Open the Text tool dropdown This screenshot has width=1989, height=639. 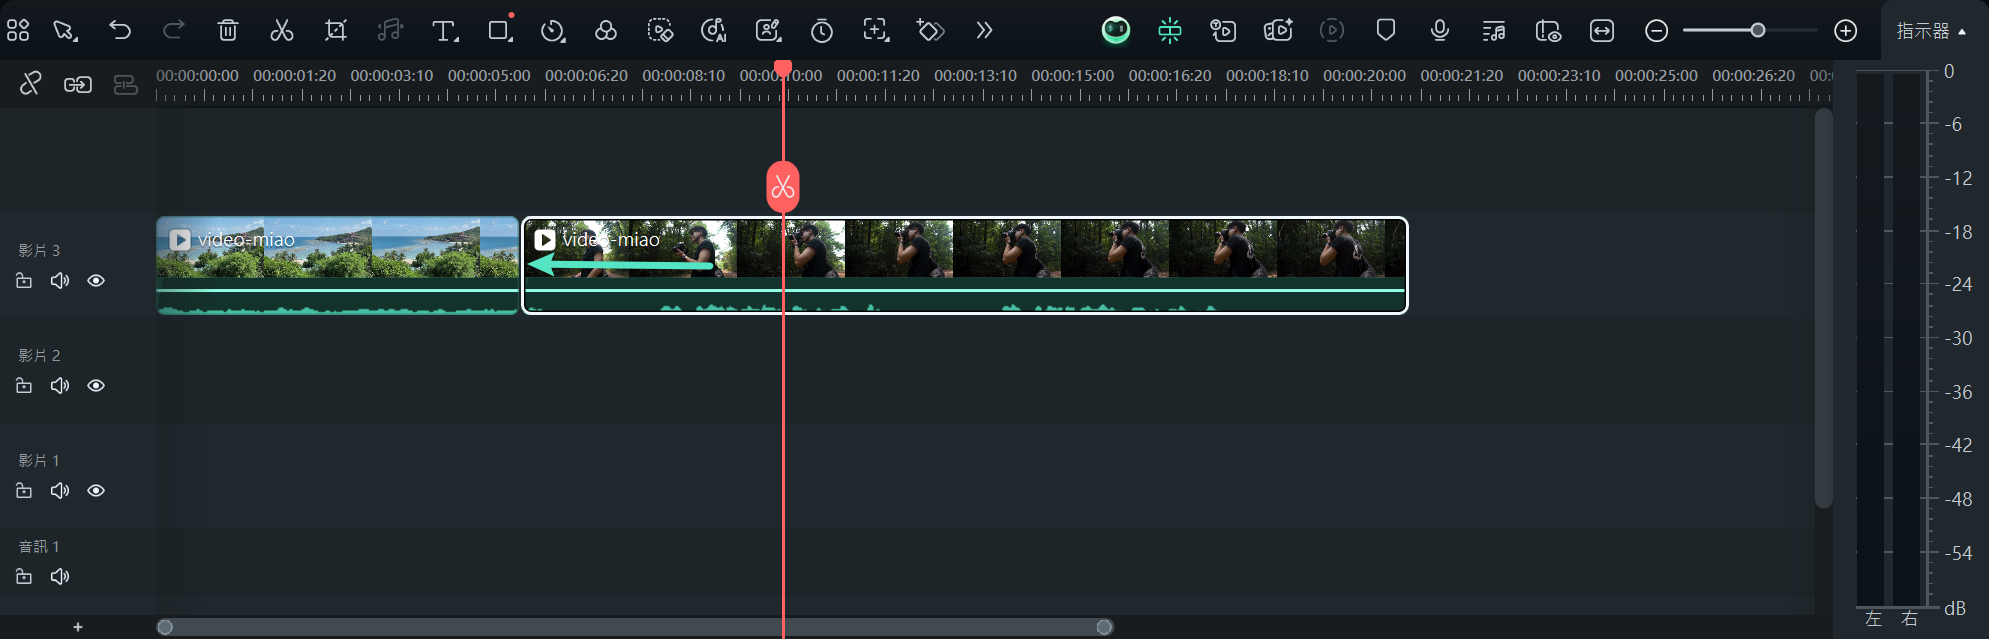(x=445, y=31)
